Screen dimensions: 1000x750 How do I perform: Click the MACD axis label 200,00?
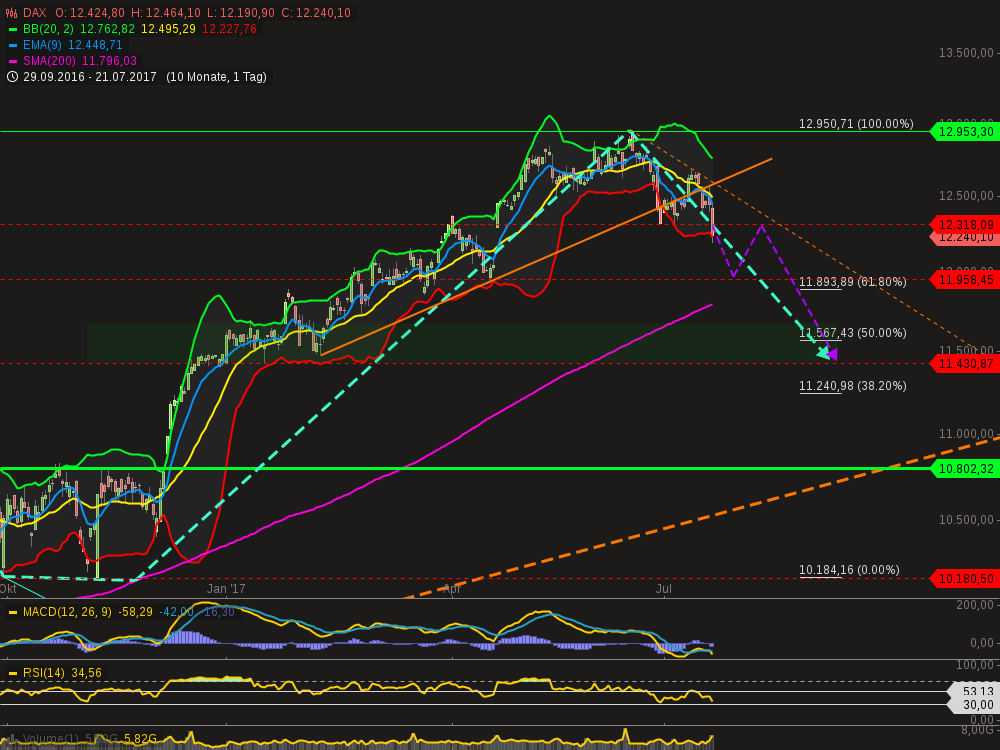point(974,605)
